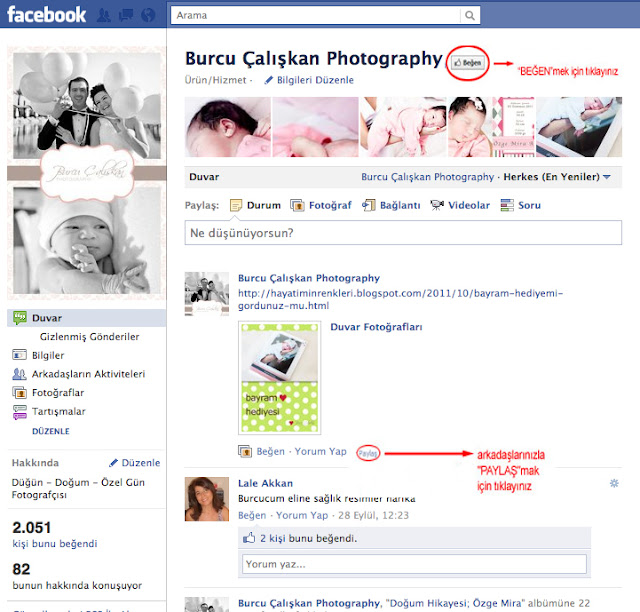
Task: Click thumbs-up icon beside 2 kişi bunu beğendi
Action: 249,538
